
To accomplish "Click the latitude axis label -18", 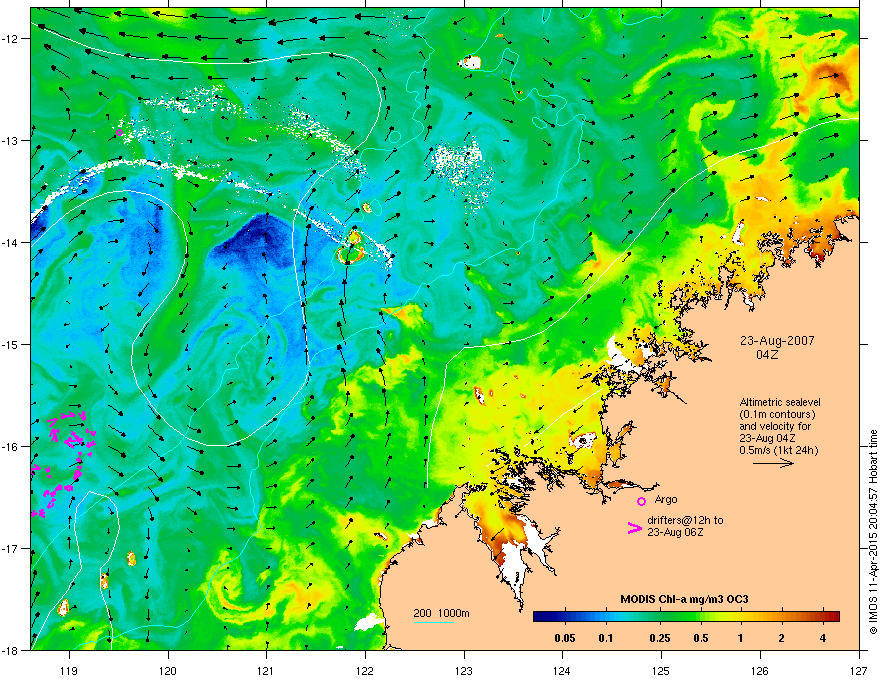I will 10,650.
